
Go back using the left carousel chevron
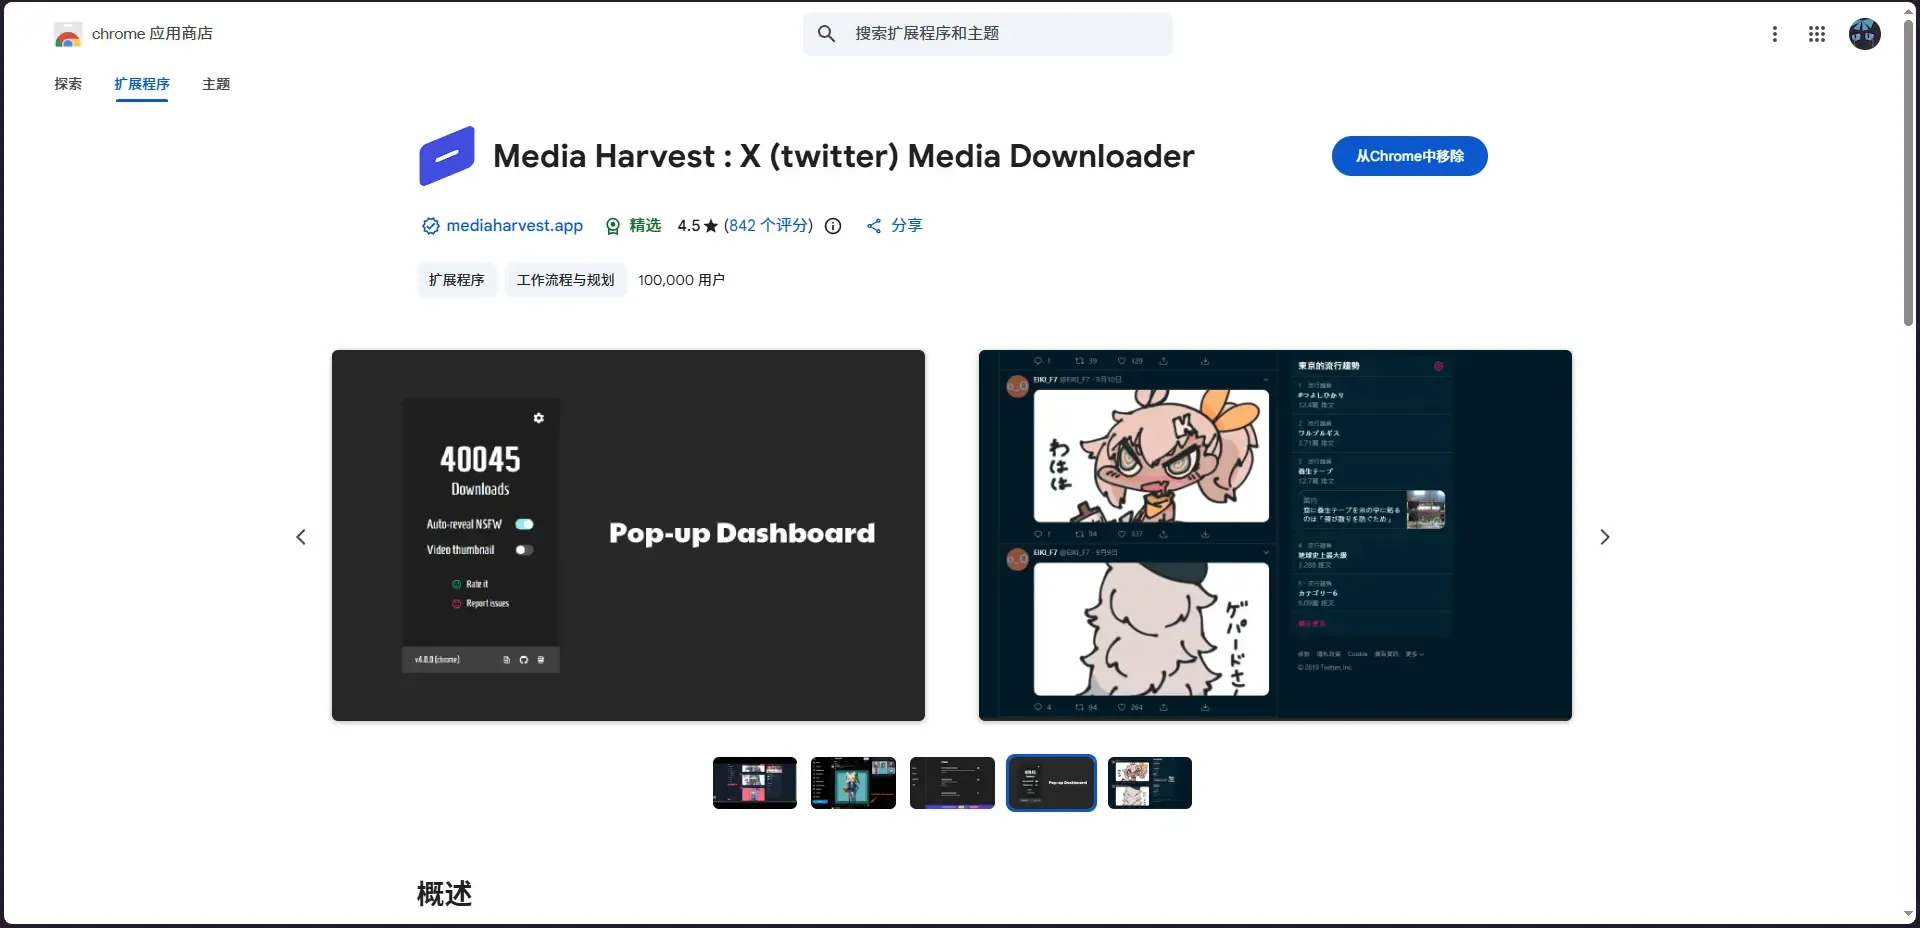pos(301,537)
